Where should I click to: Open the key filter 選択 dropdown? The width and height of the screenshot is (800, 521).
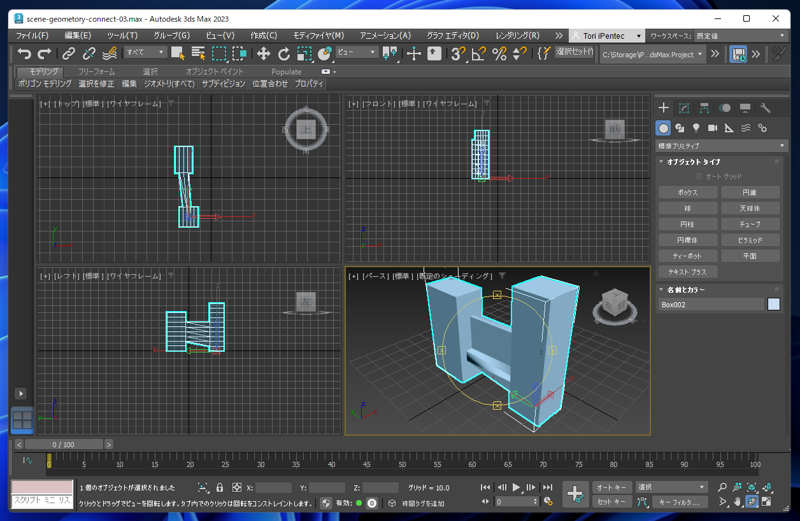pyautogui.click(x=671, y=487)
